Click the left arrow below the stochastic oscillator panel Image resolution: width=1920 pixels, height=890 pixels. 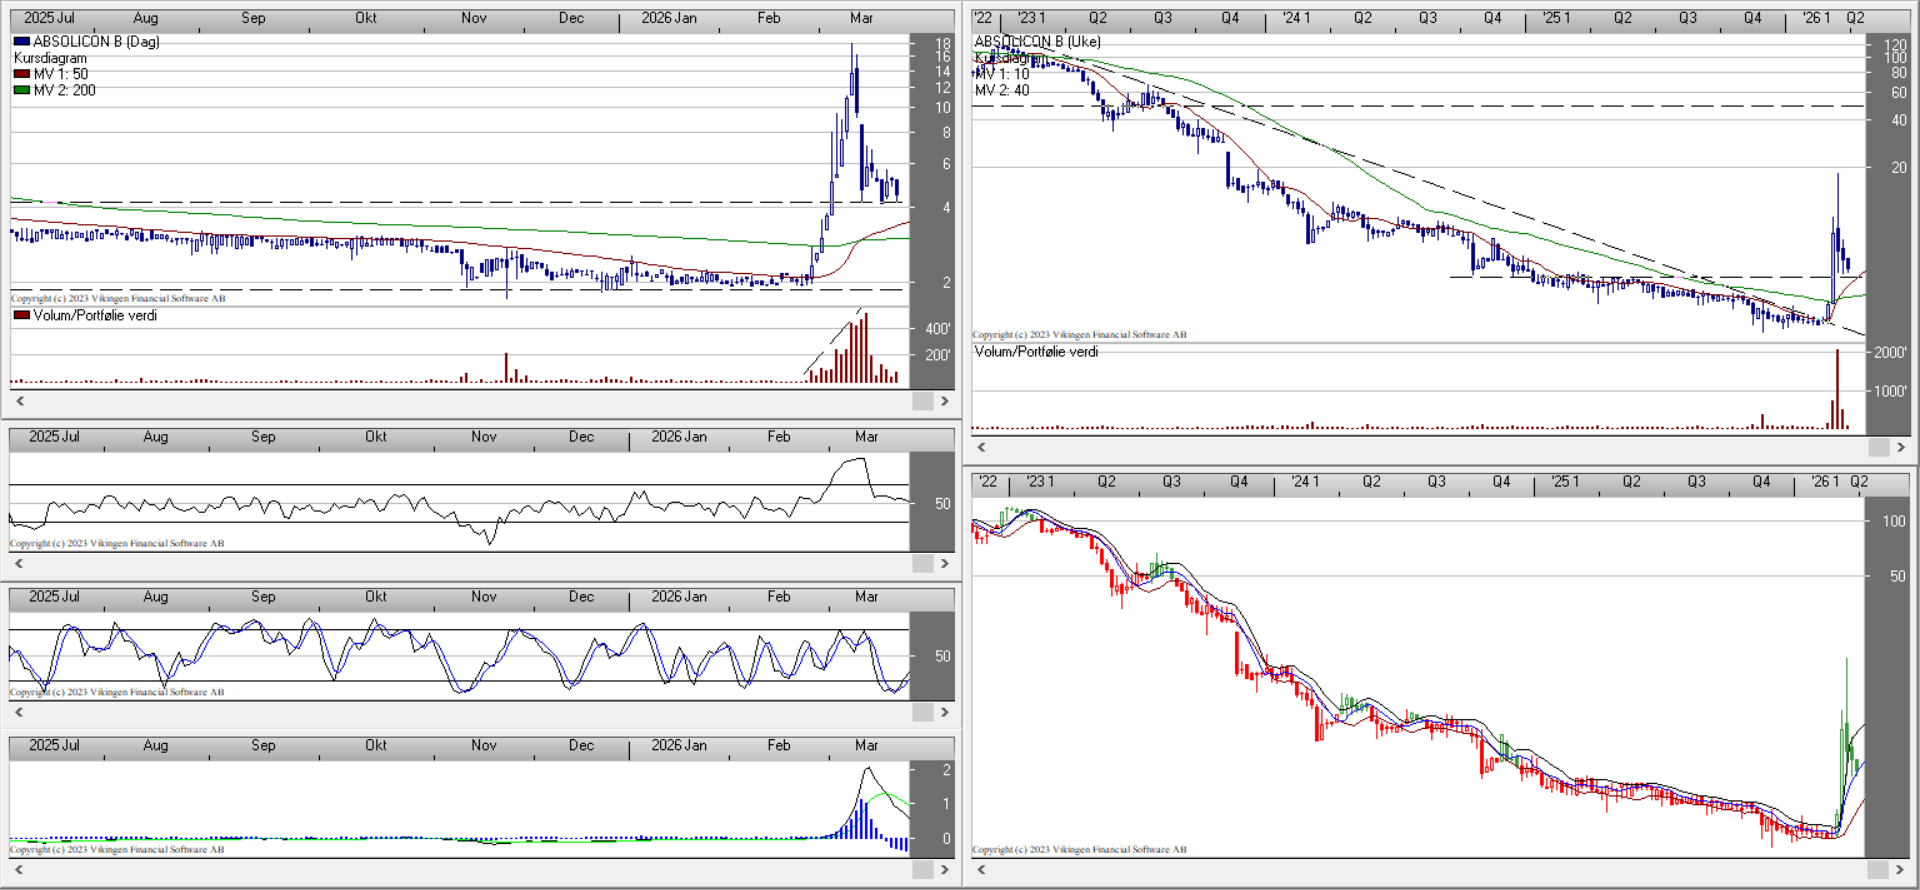click(x=19, y=712)
